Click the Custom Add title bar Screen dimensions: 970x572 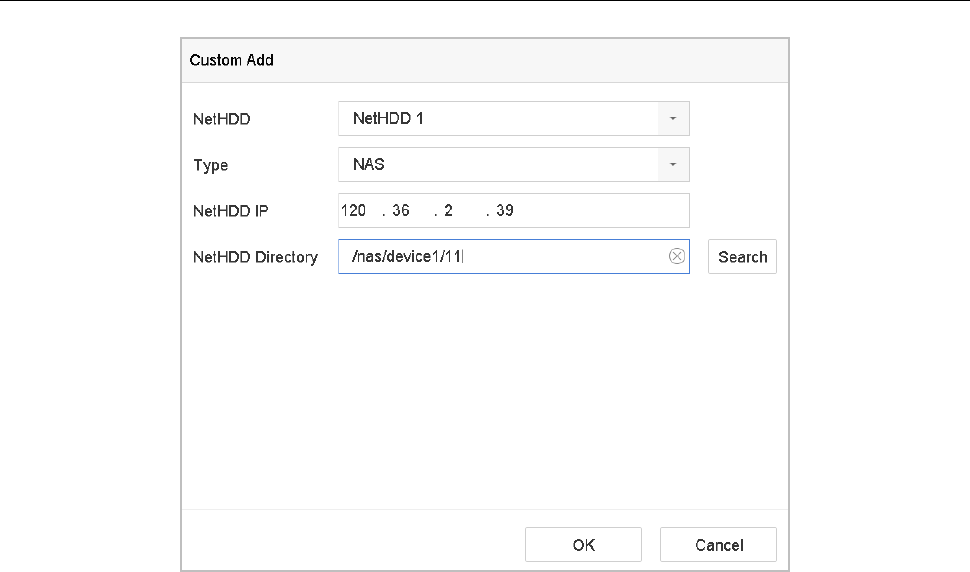coord(485,60)
